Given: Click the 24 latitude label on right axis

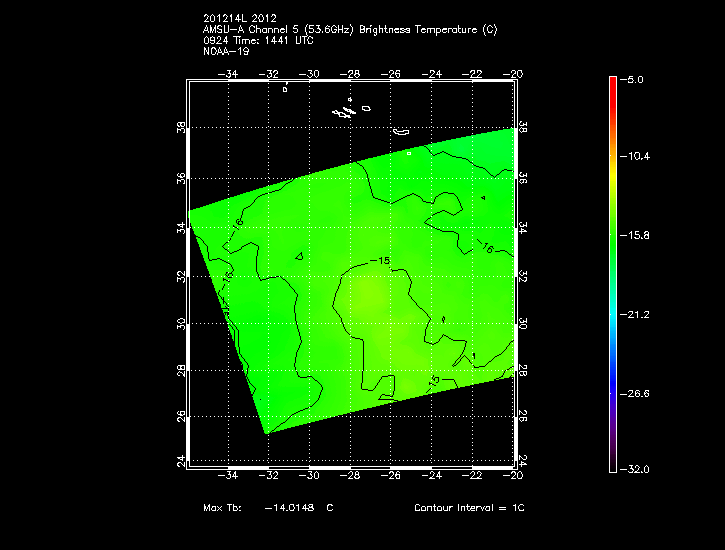Looking at the screenshot, I should point(523,460).
